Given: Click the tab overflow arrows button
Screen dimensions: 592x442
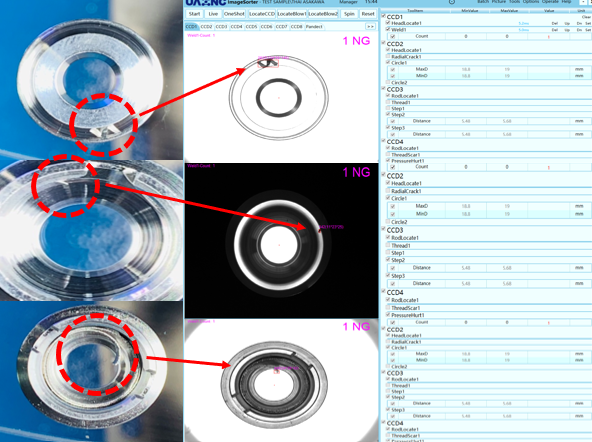Looking at the screenshot, I should tap(370, 27).
